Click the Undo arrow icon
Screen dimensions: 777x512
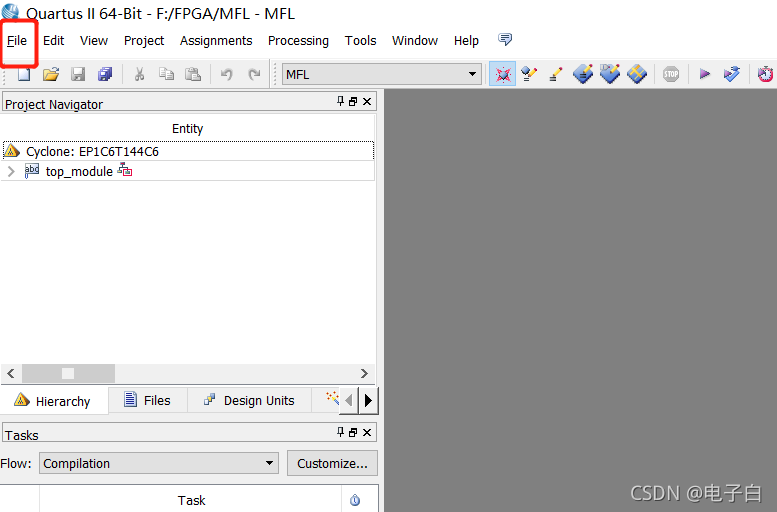click(226, 74)
